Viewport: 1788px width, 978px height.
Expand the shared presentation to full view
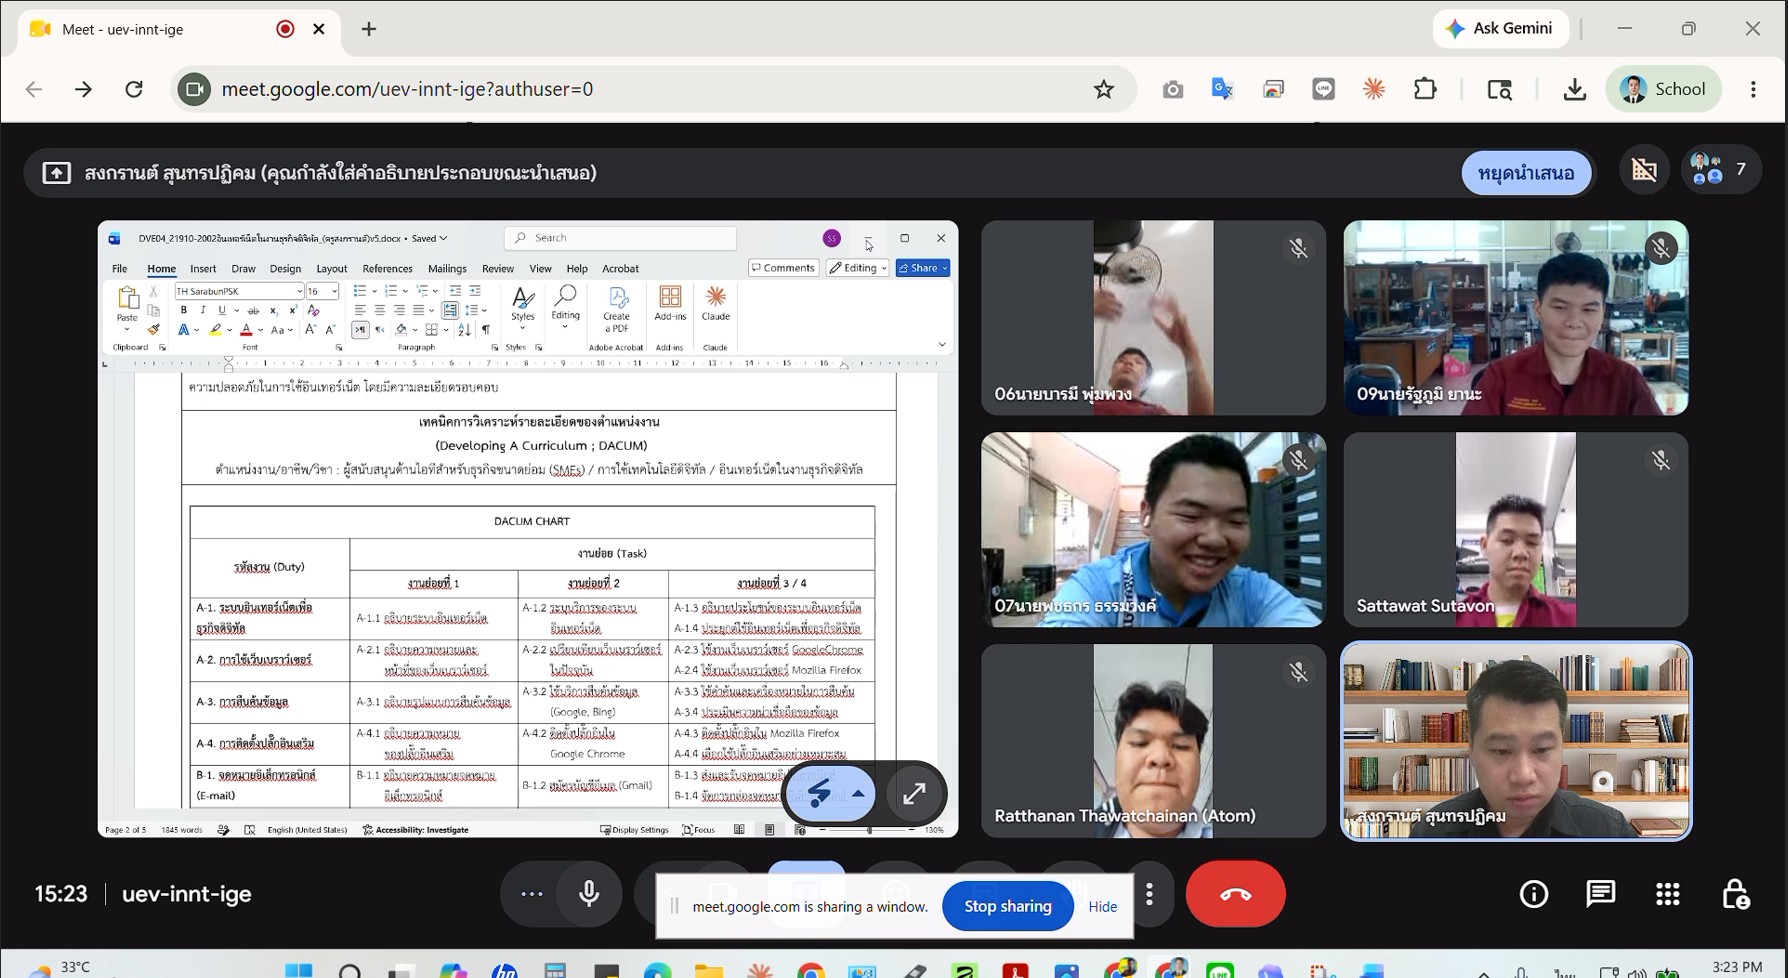pyautogui.click(x=914, y=794)
